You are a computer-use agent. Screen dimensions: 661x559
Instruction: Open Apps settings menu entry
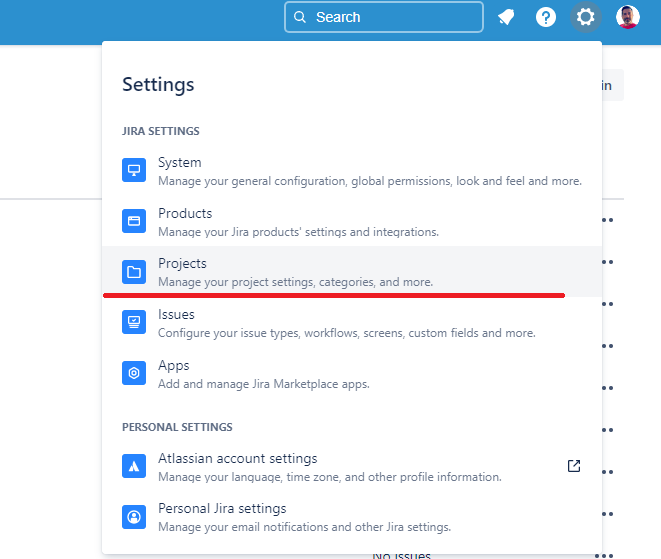pyautogui.click(x=352, y=374)
